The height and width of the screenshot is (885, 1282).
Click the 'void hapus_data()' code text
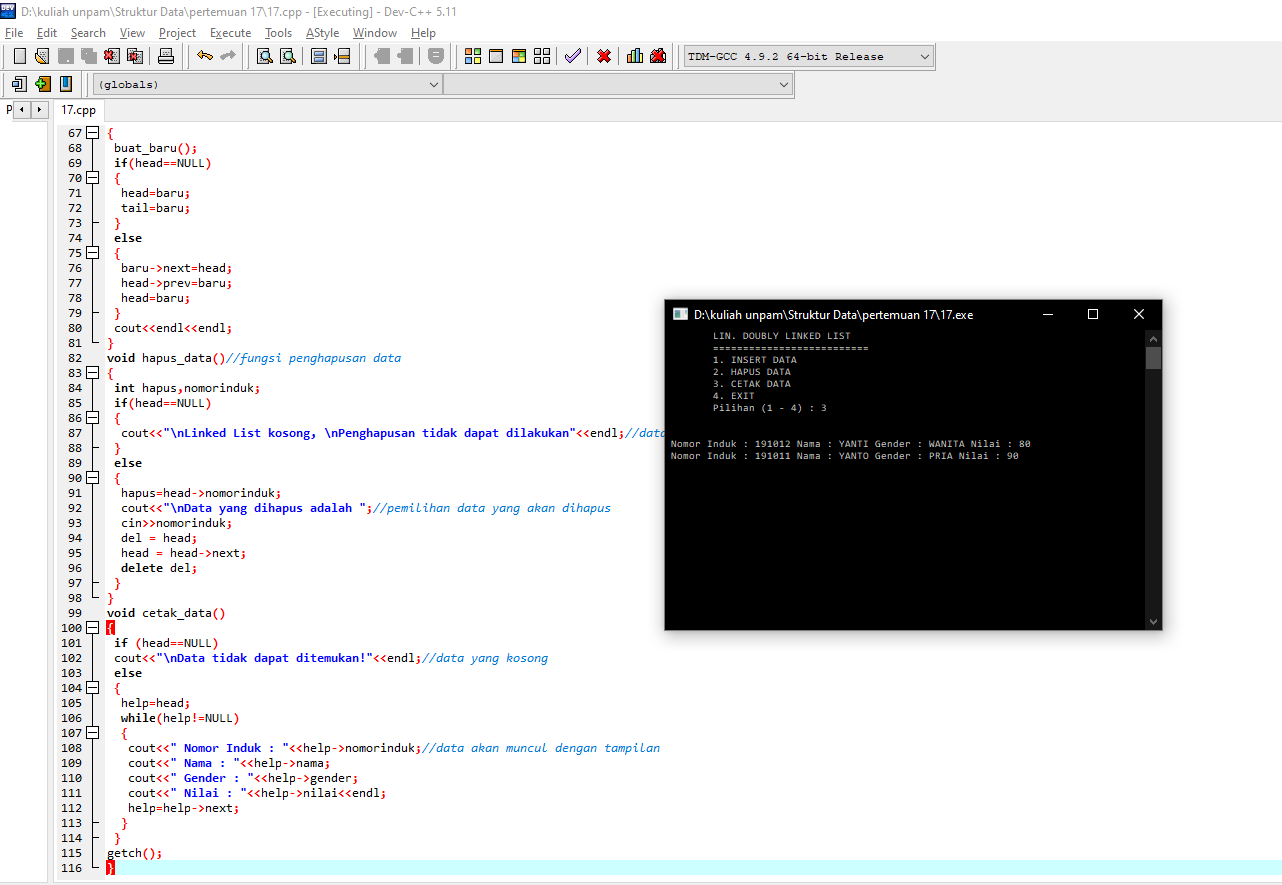click(x=165, y=358)
